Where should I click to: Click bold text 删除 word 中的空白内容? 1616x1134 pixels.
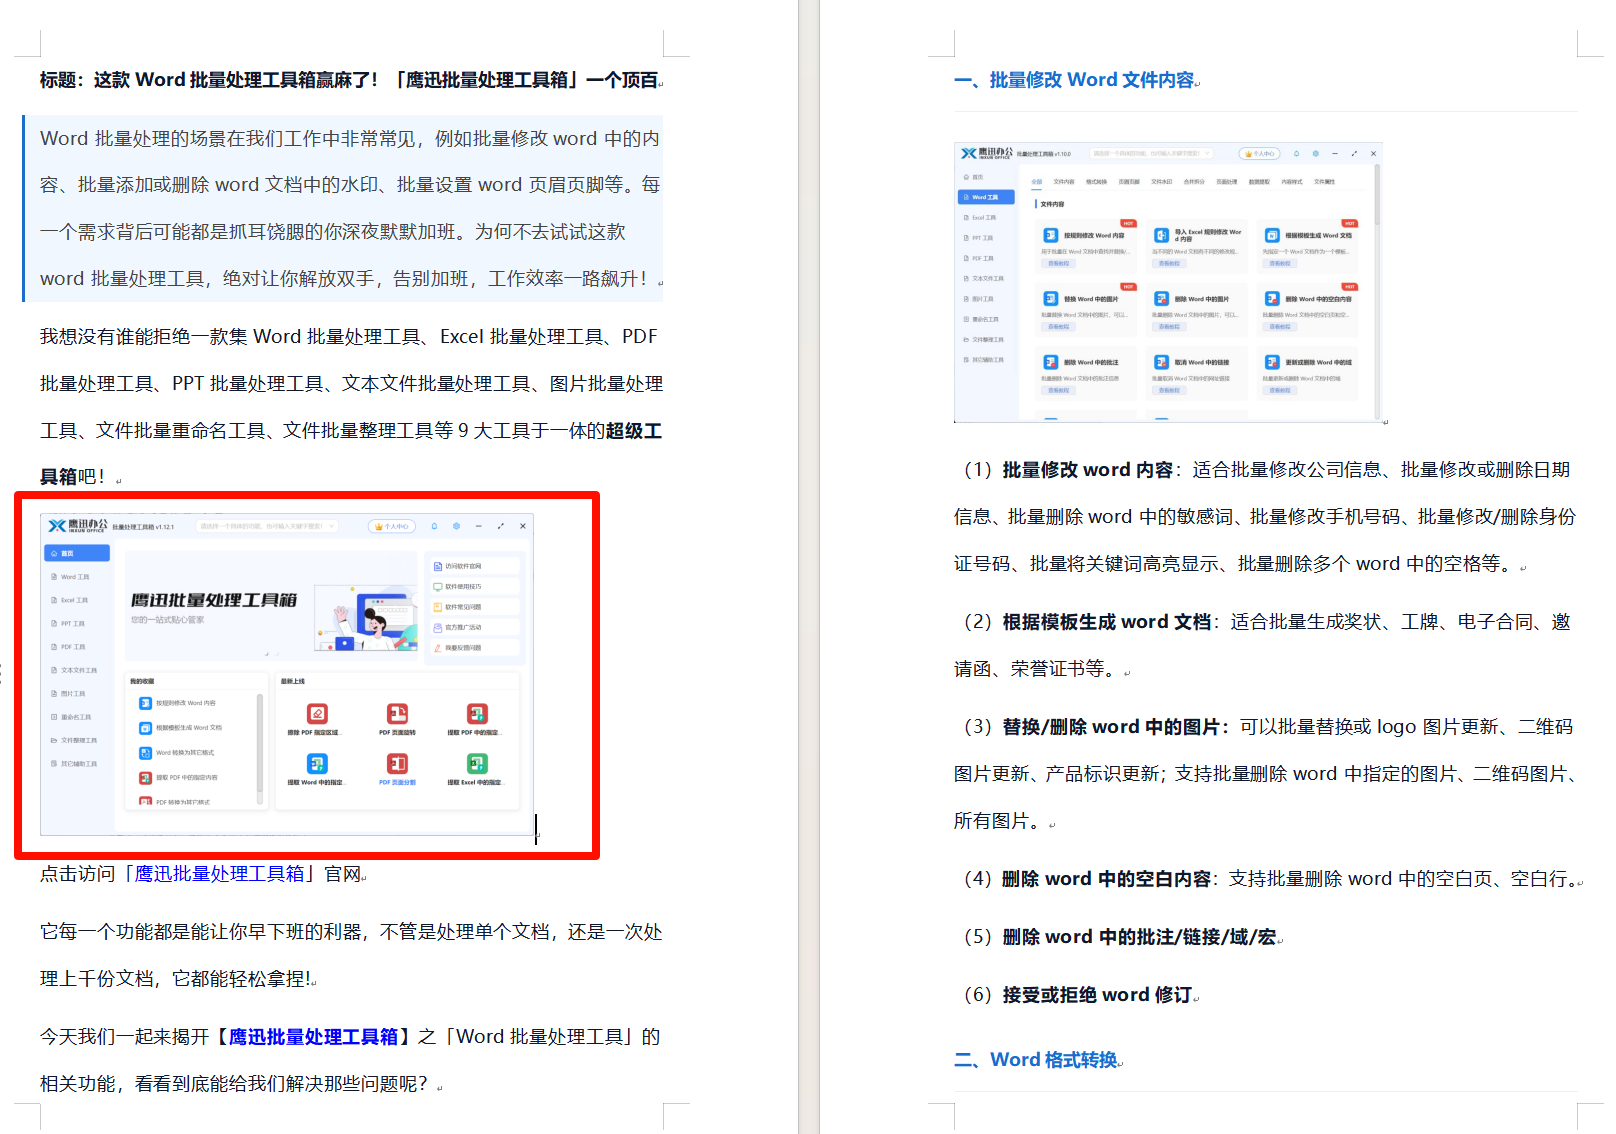point(1106,879)
